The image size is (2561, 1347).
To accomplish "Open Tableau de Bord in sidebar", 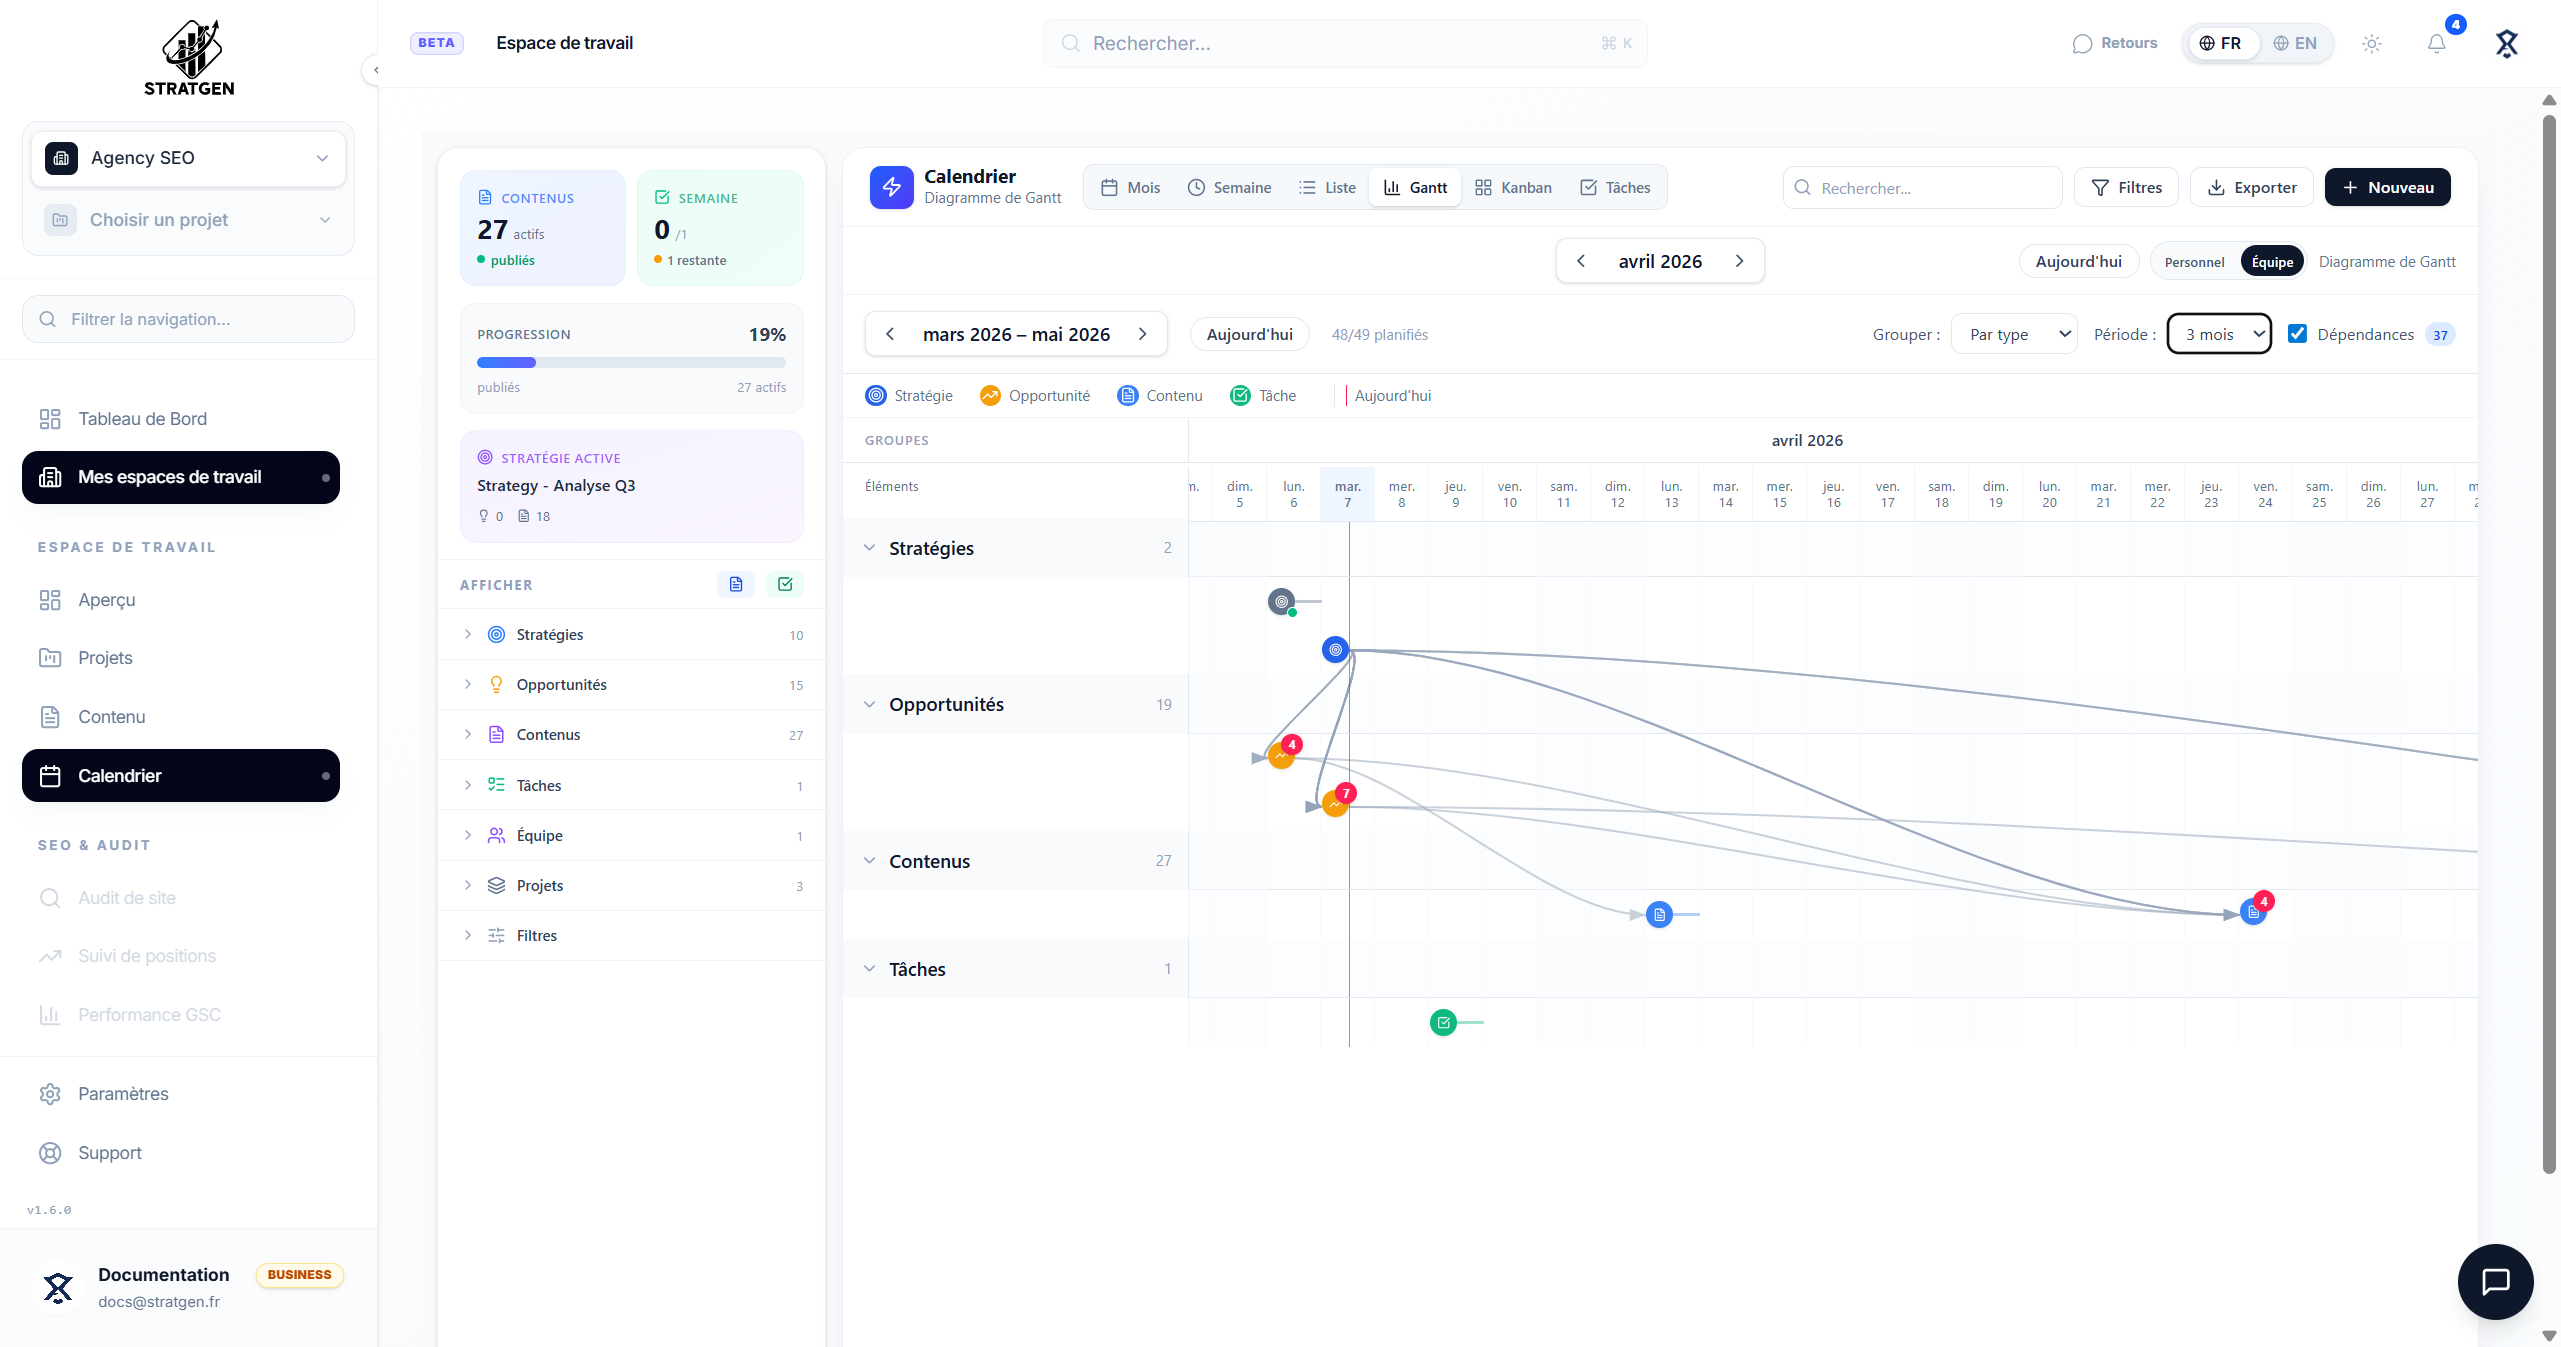I will pos(142,419).
